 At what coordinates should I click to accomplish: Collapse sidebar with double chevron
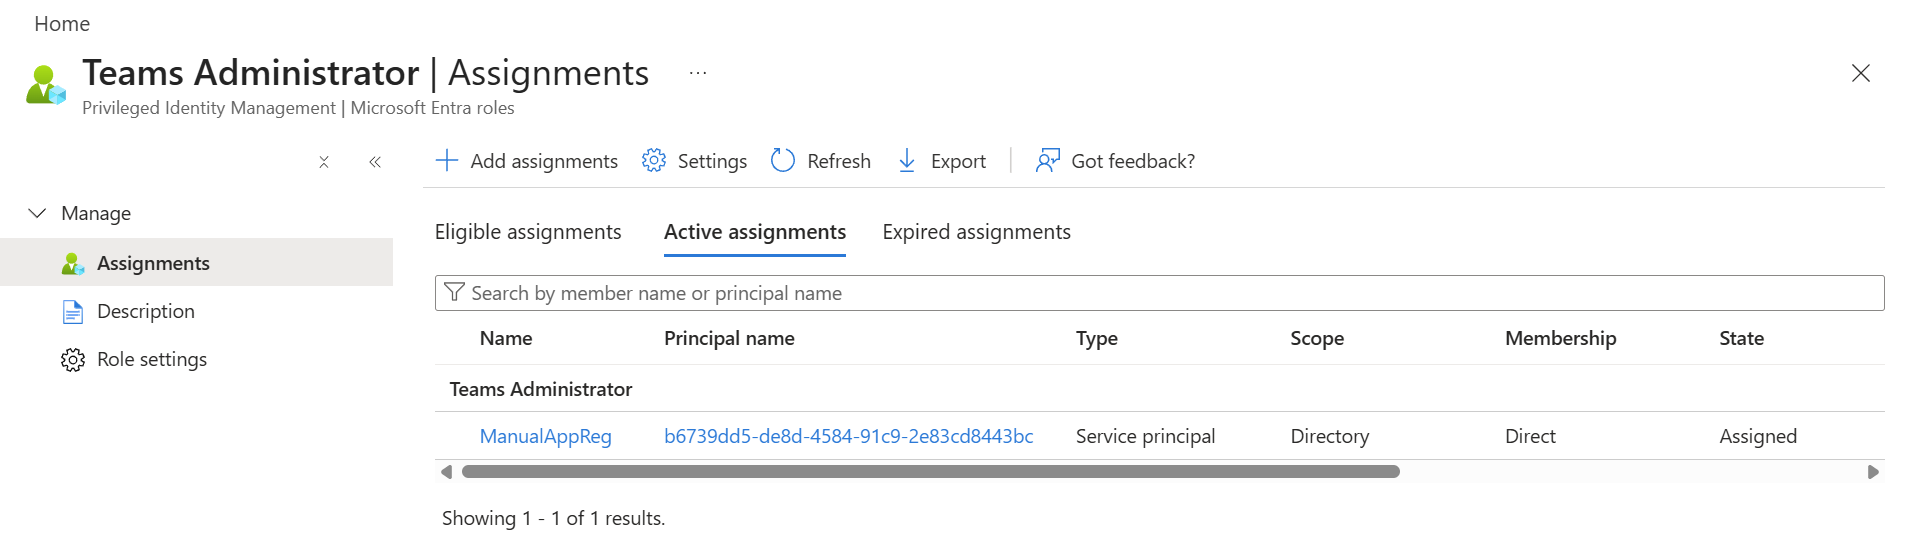coord(375,162)
